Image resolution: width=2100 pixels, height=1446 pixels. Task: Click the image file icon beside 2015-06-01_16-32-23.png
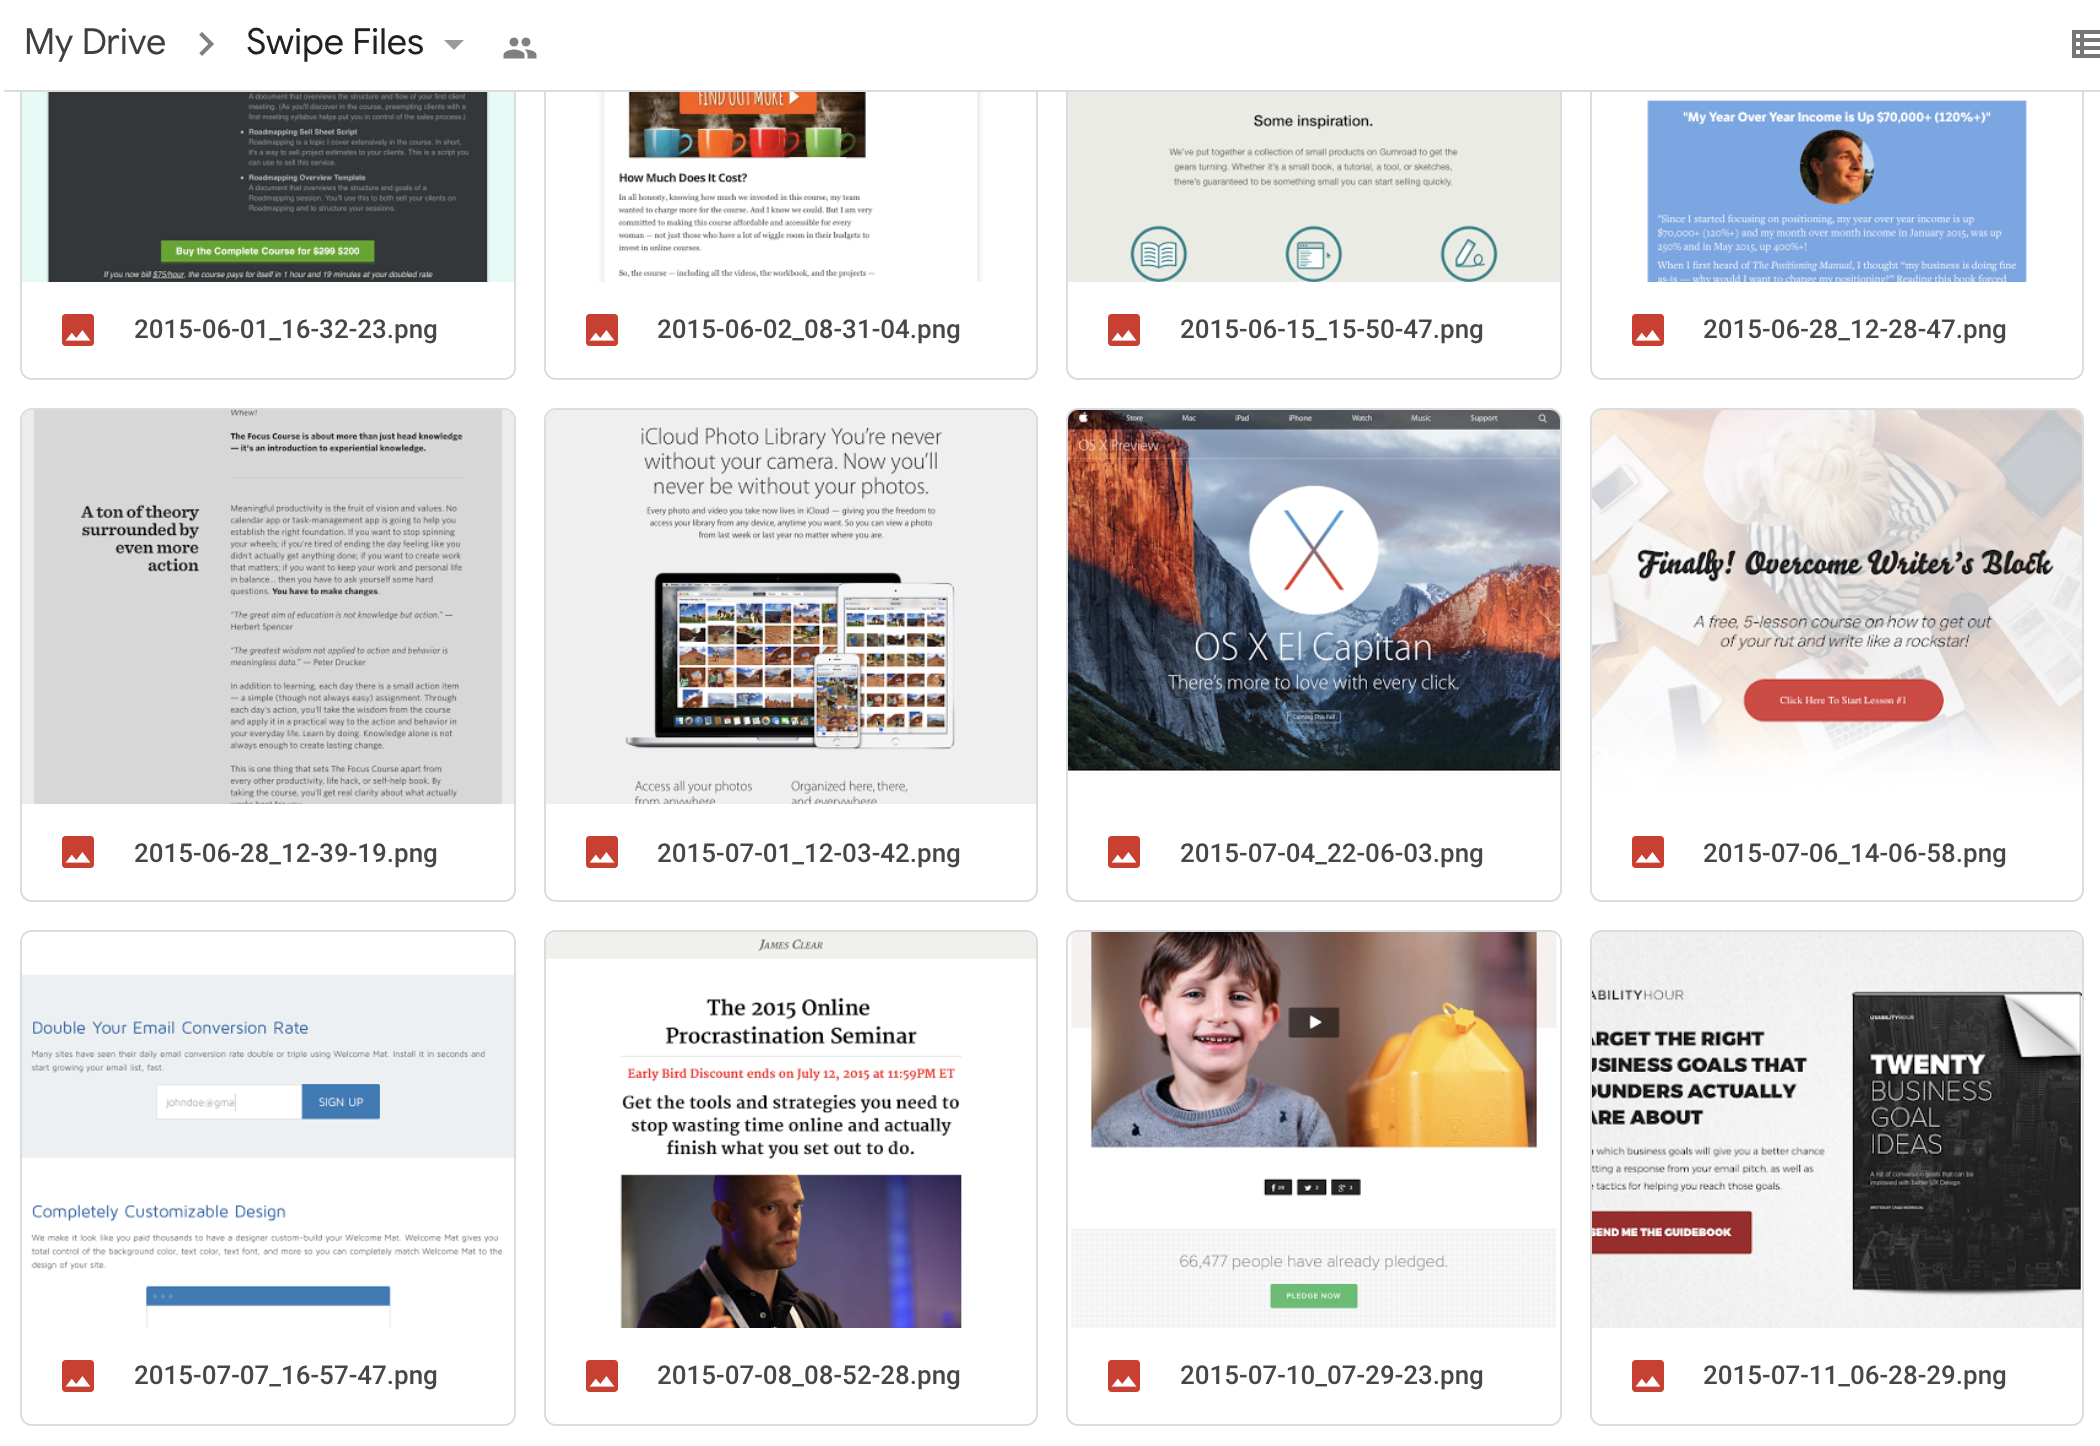tap(78, 328)
